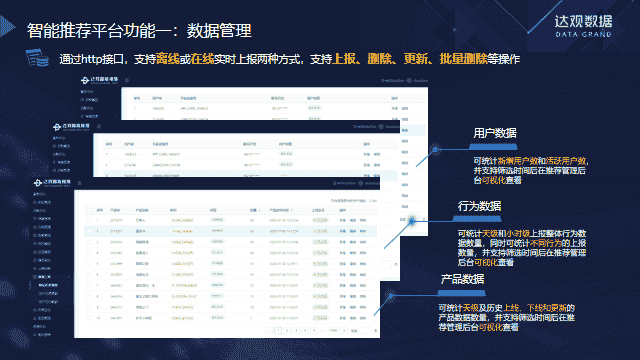Click the glowing marker dot pointing to 行为数据
The image size is (640, 360).
tap(412, 221)
